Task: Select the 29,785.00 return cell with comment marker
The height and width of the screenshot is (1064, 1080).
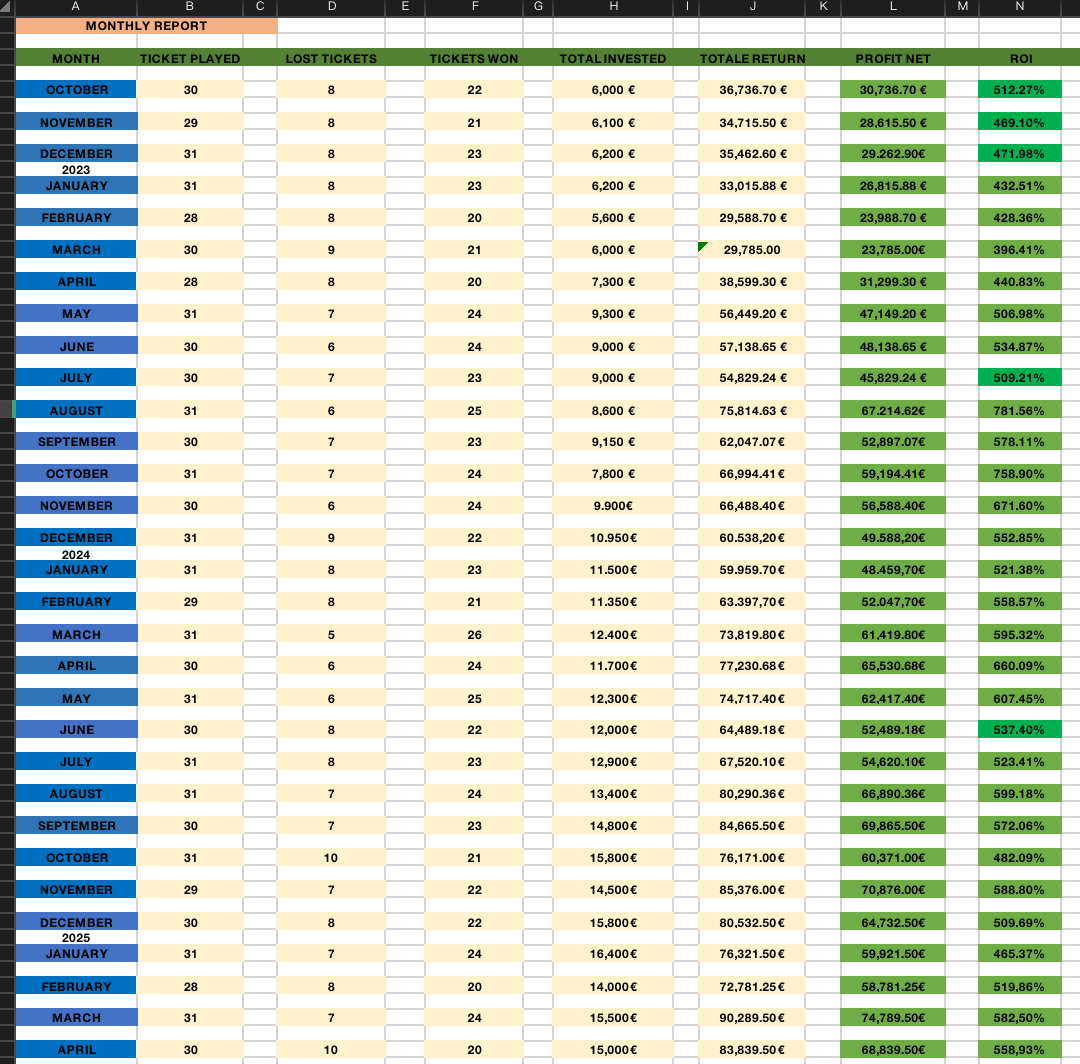Action: tap(752, 249)
